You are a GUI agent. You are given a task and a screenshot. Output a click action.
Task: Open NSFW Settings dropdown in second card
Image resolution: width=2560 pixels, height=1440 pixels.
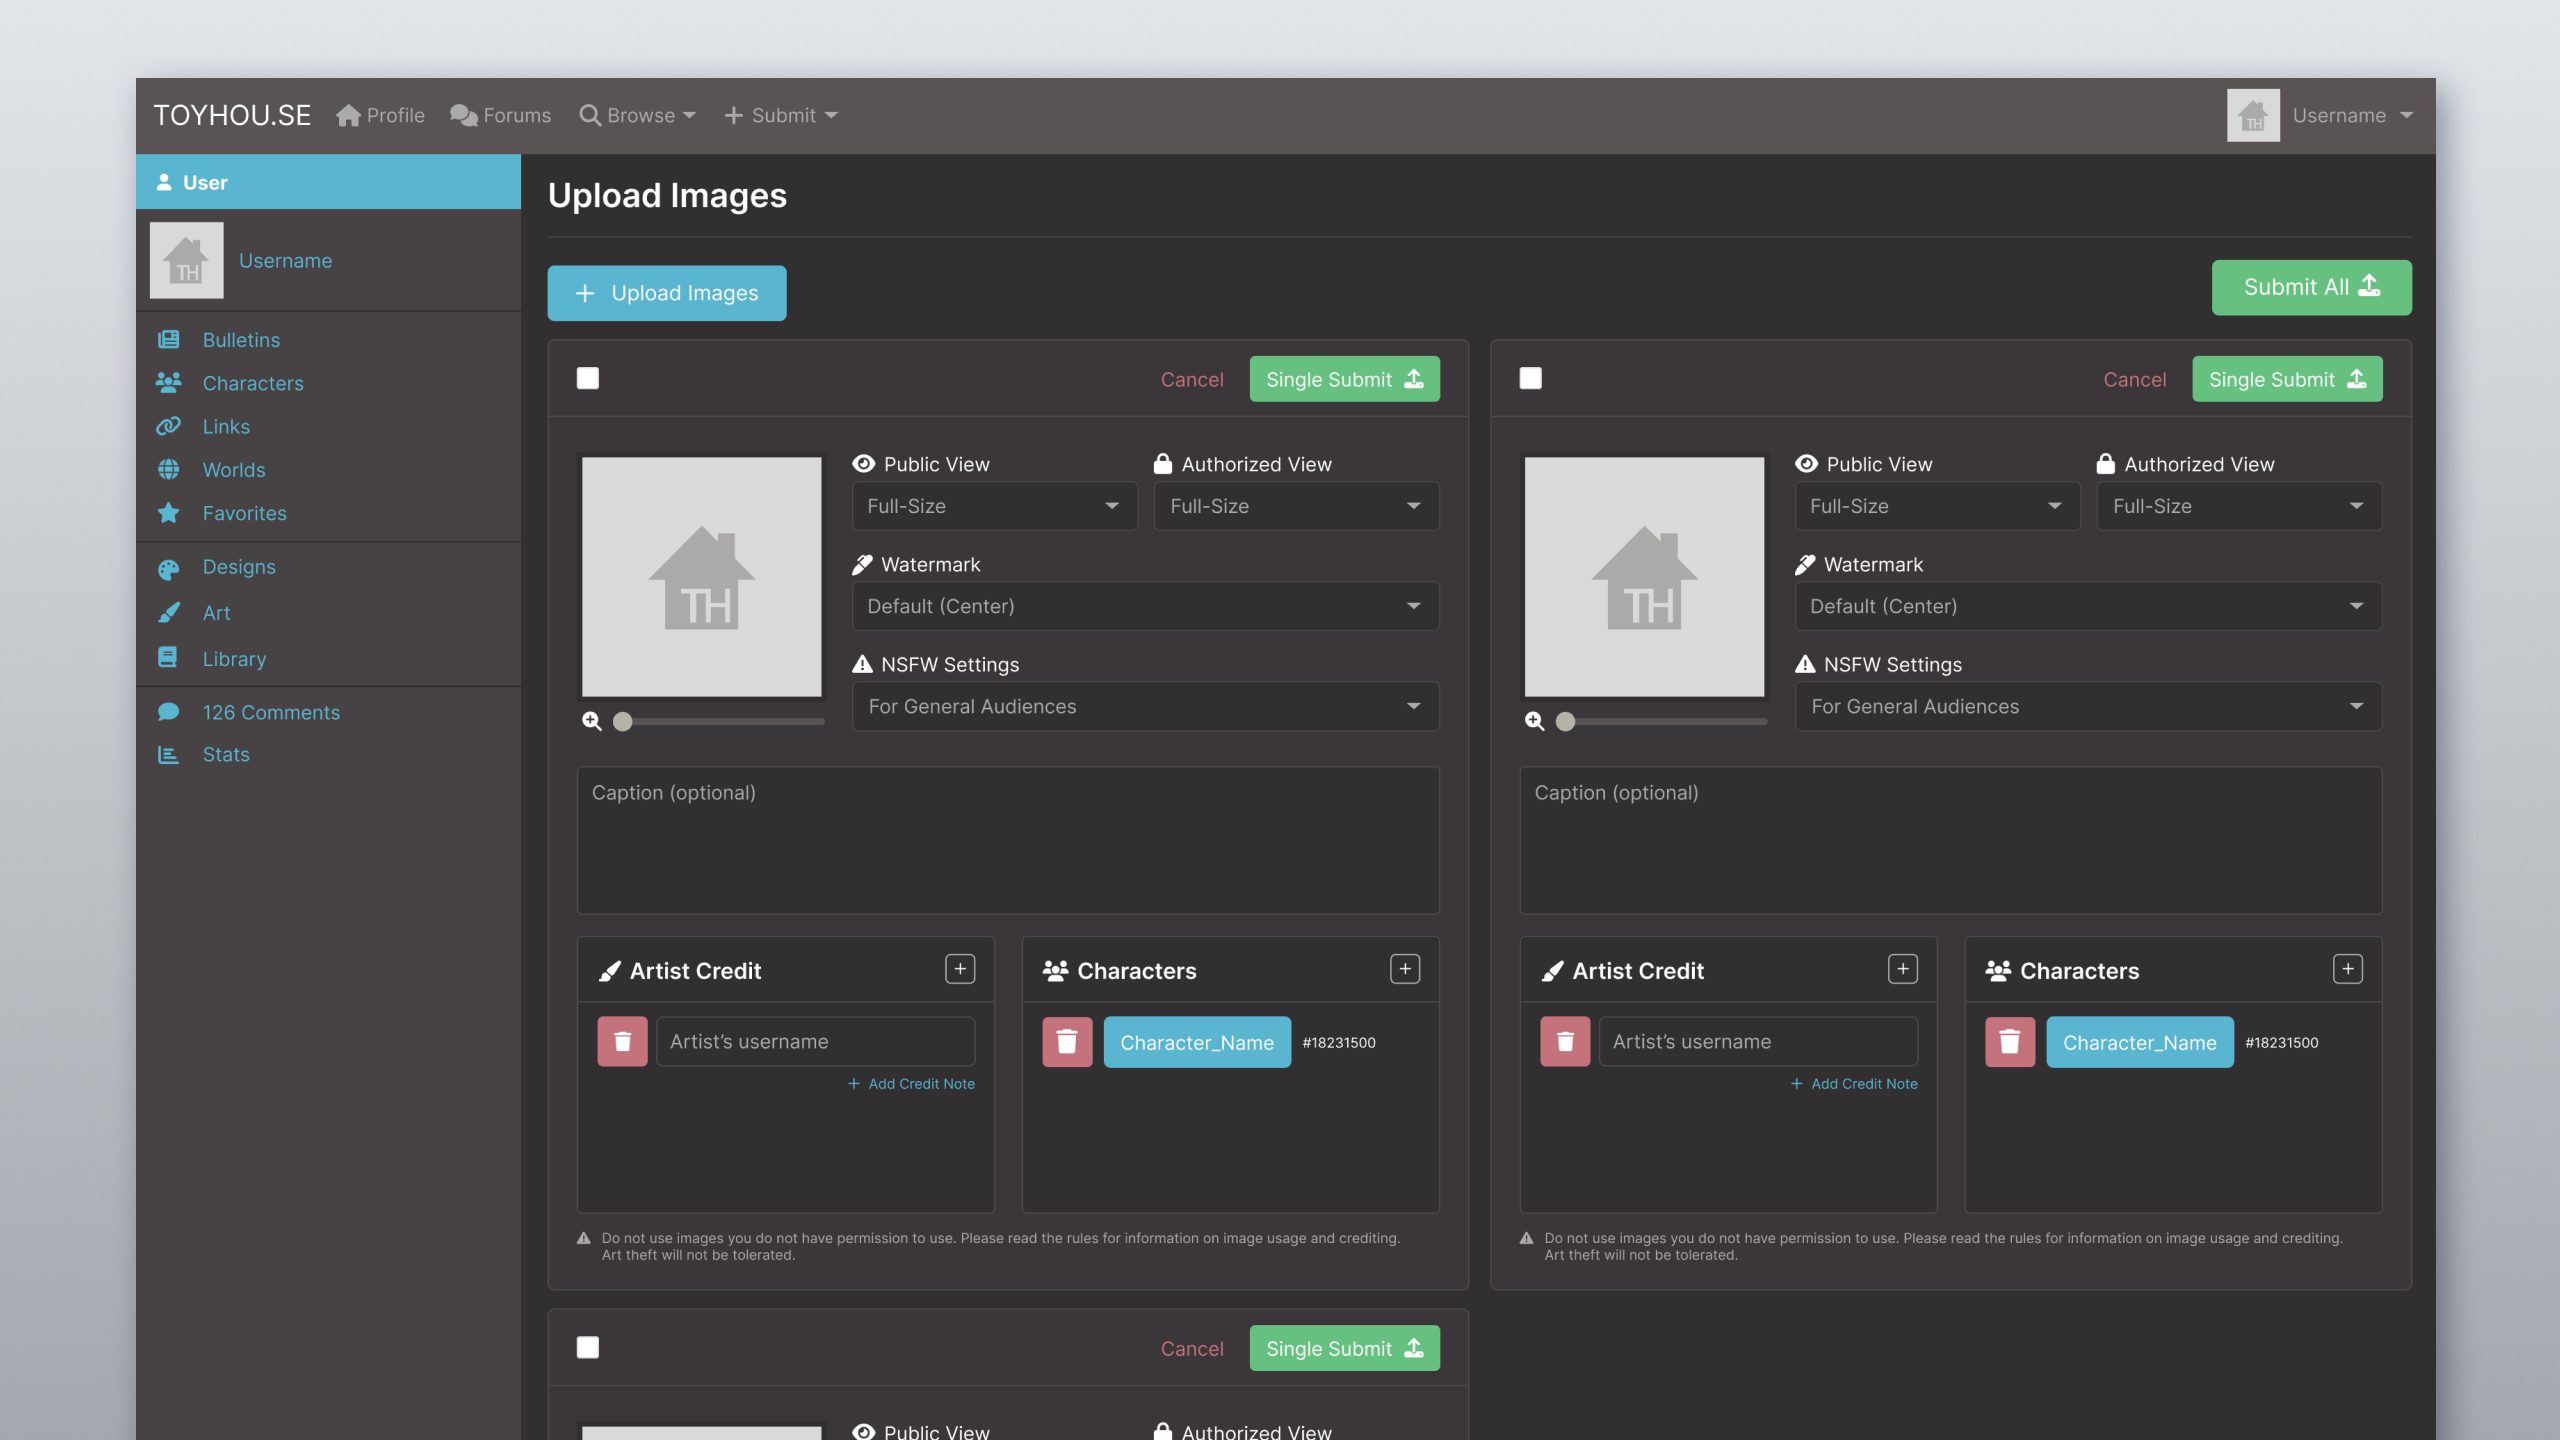point(2089,706)
